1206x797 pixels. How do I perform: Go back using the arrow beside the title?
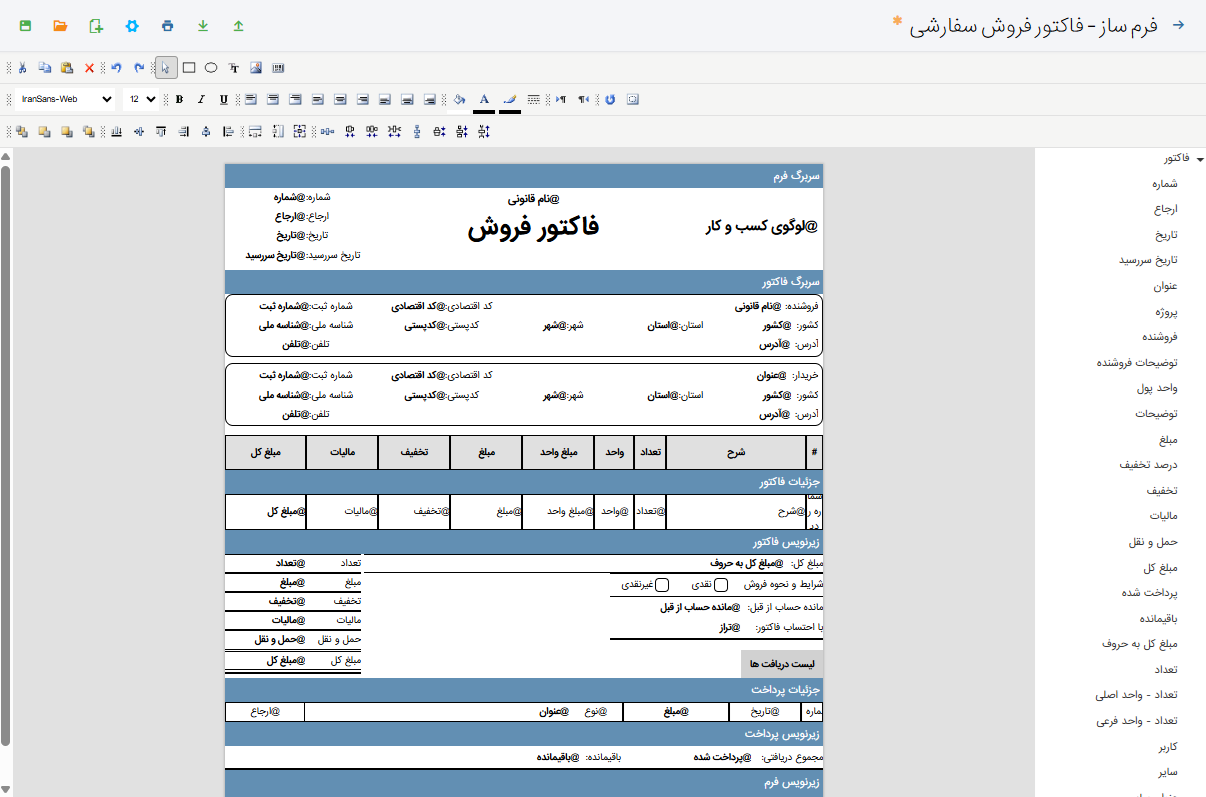1178,25
